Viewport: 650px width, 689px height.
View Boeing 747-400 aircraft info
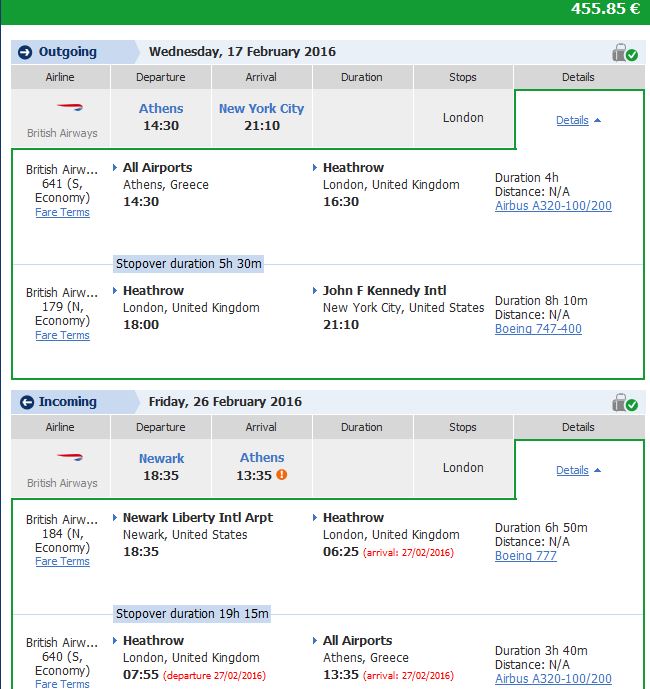(538, 329)
